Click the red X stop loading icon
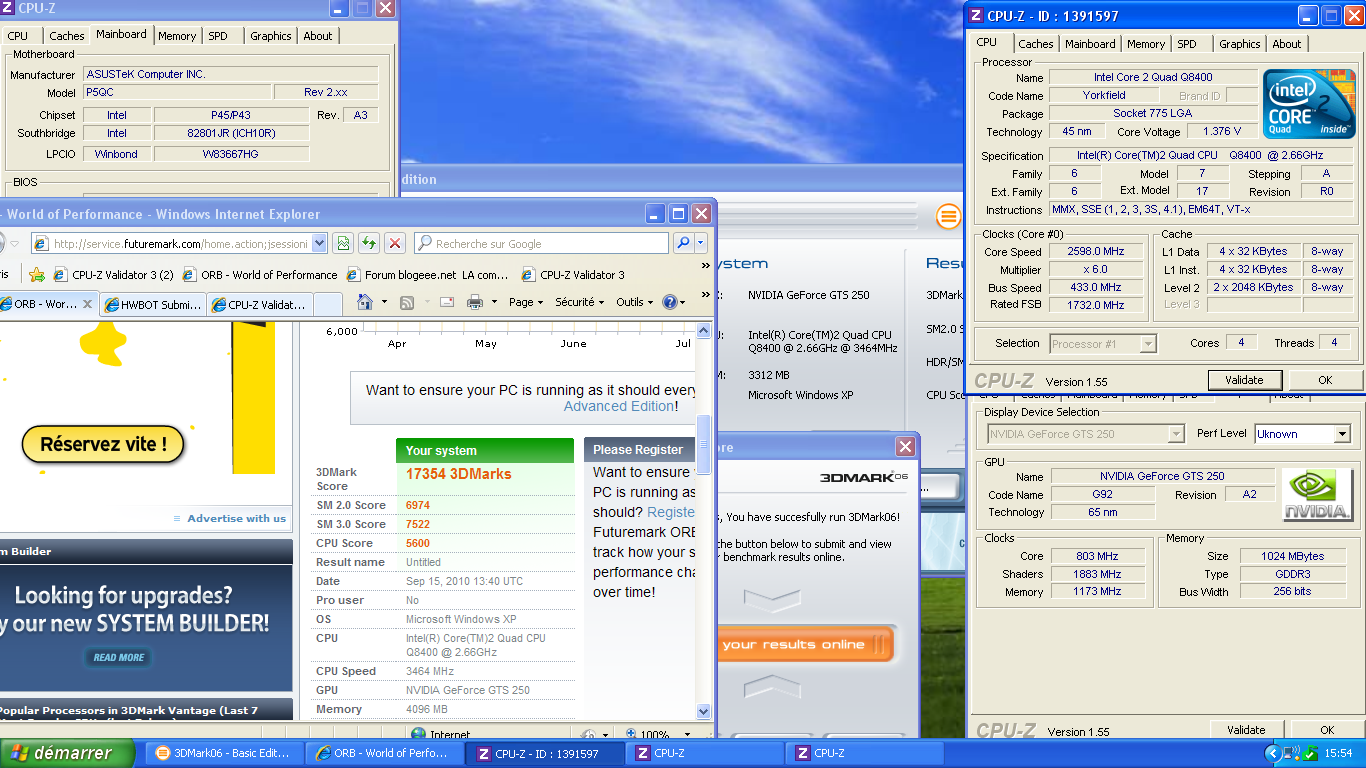 (x=395, y=243)
